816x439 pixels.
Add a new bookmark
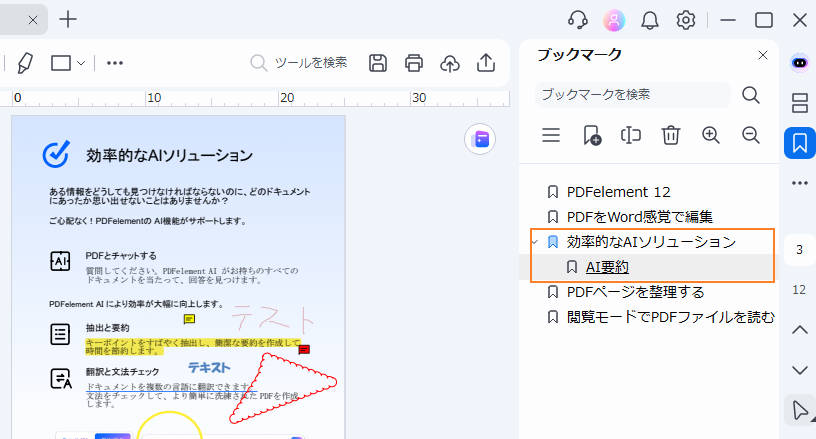point(592,135)
